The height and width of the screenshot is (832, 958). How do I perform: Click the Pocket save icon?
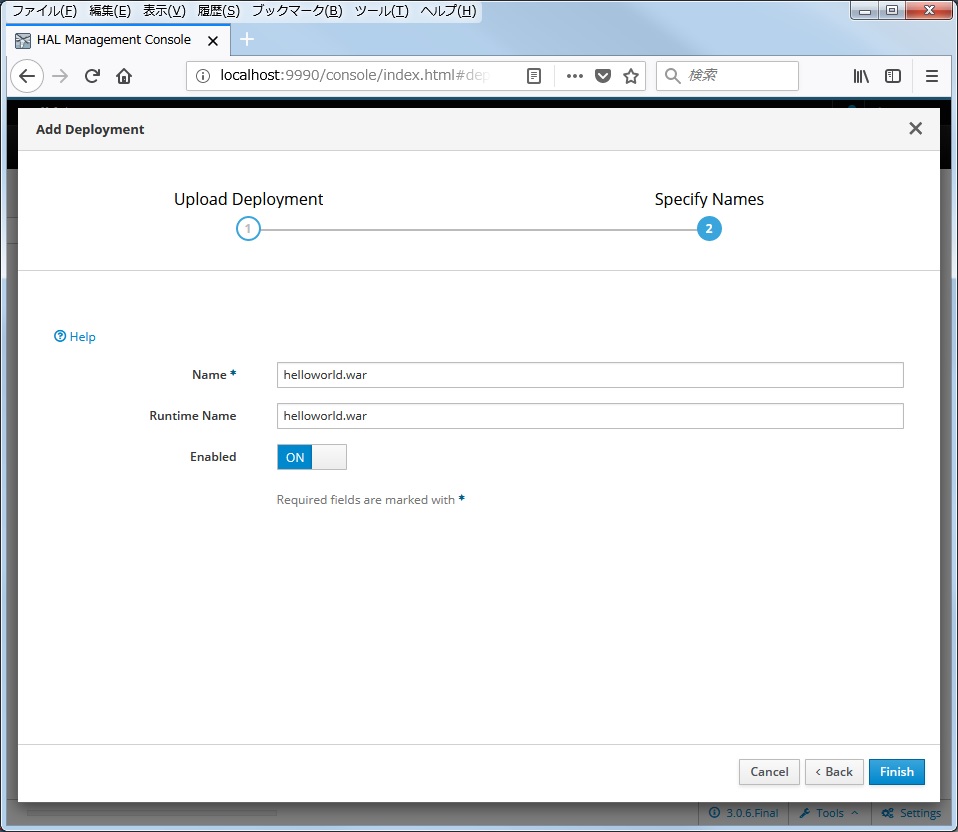point(601,75)
